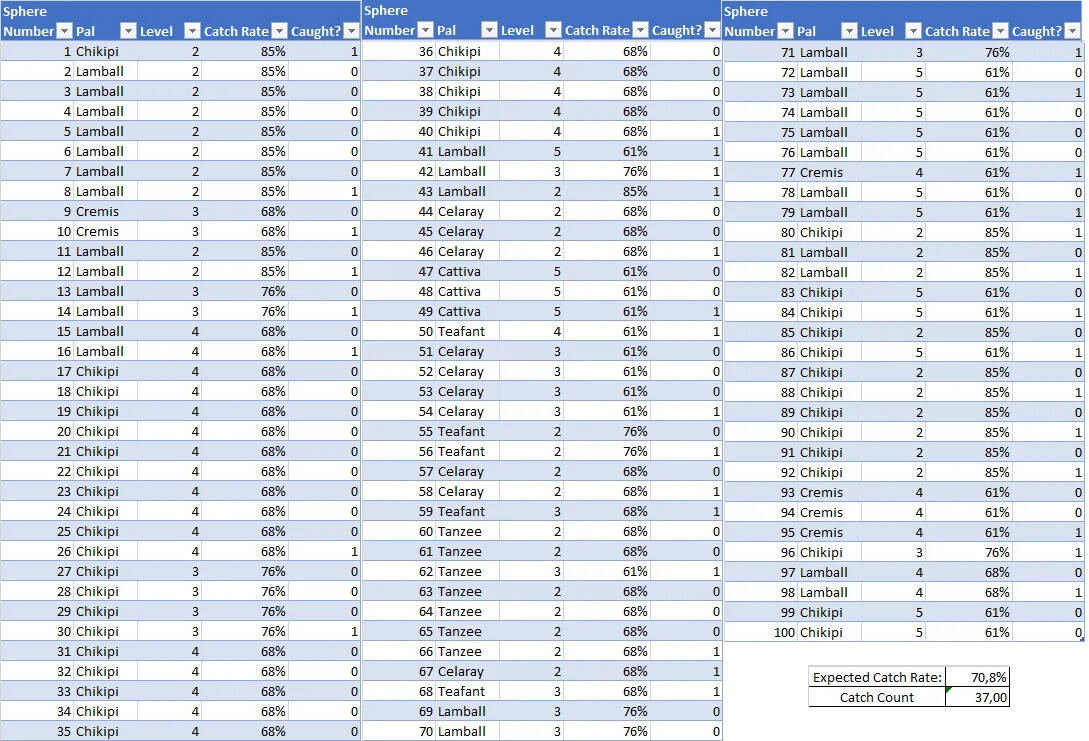
Task: Open Level filter in middle table
Action: pyautogui.click(x=553, y=30)
